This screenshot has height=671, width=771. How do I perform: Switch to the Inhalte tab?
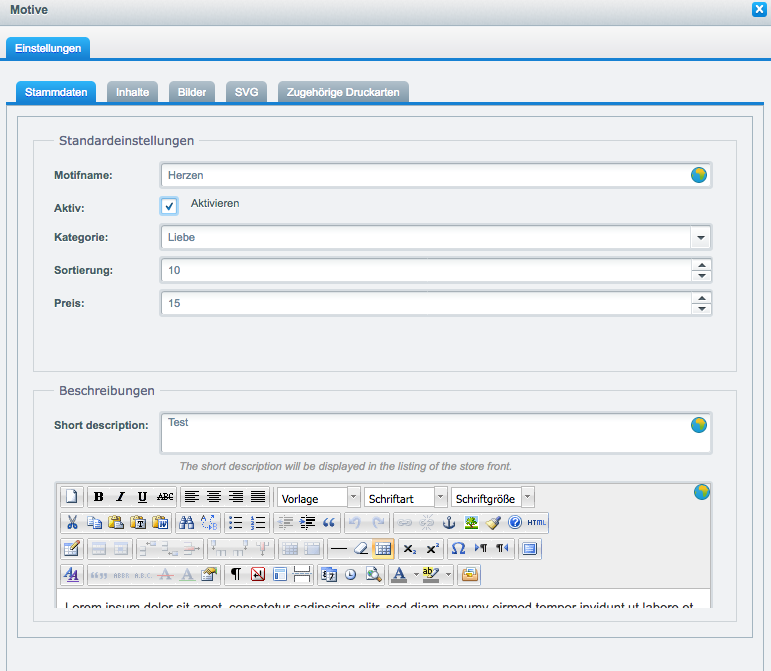click(132, 92)
